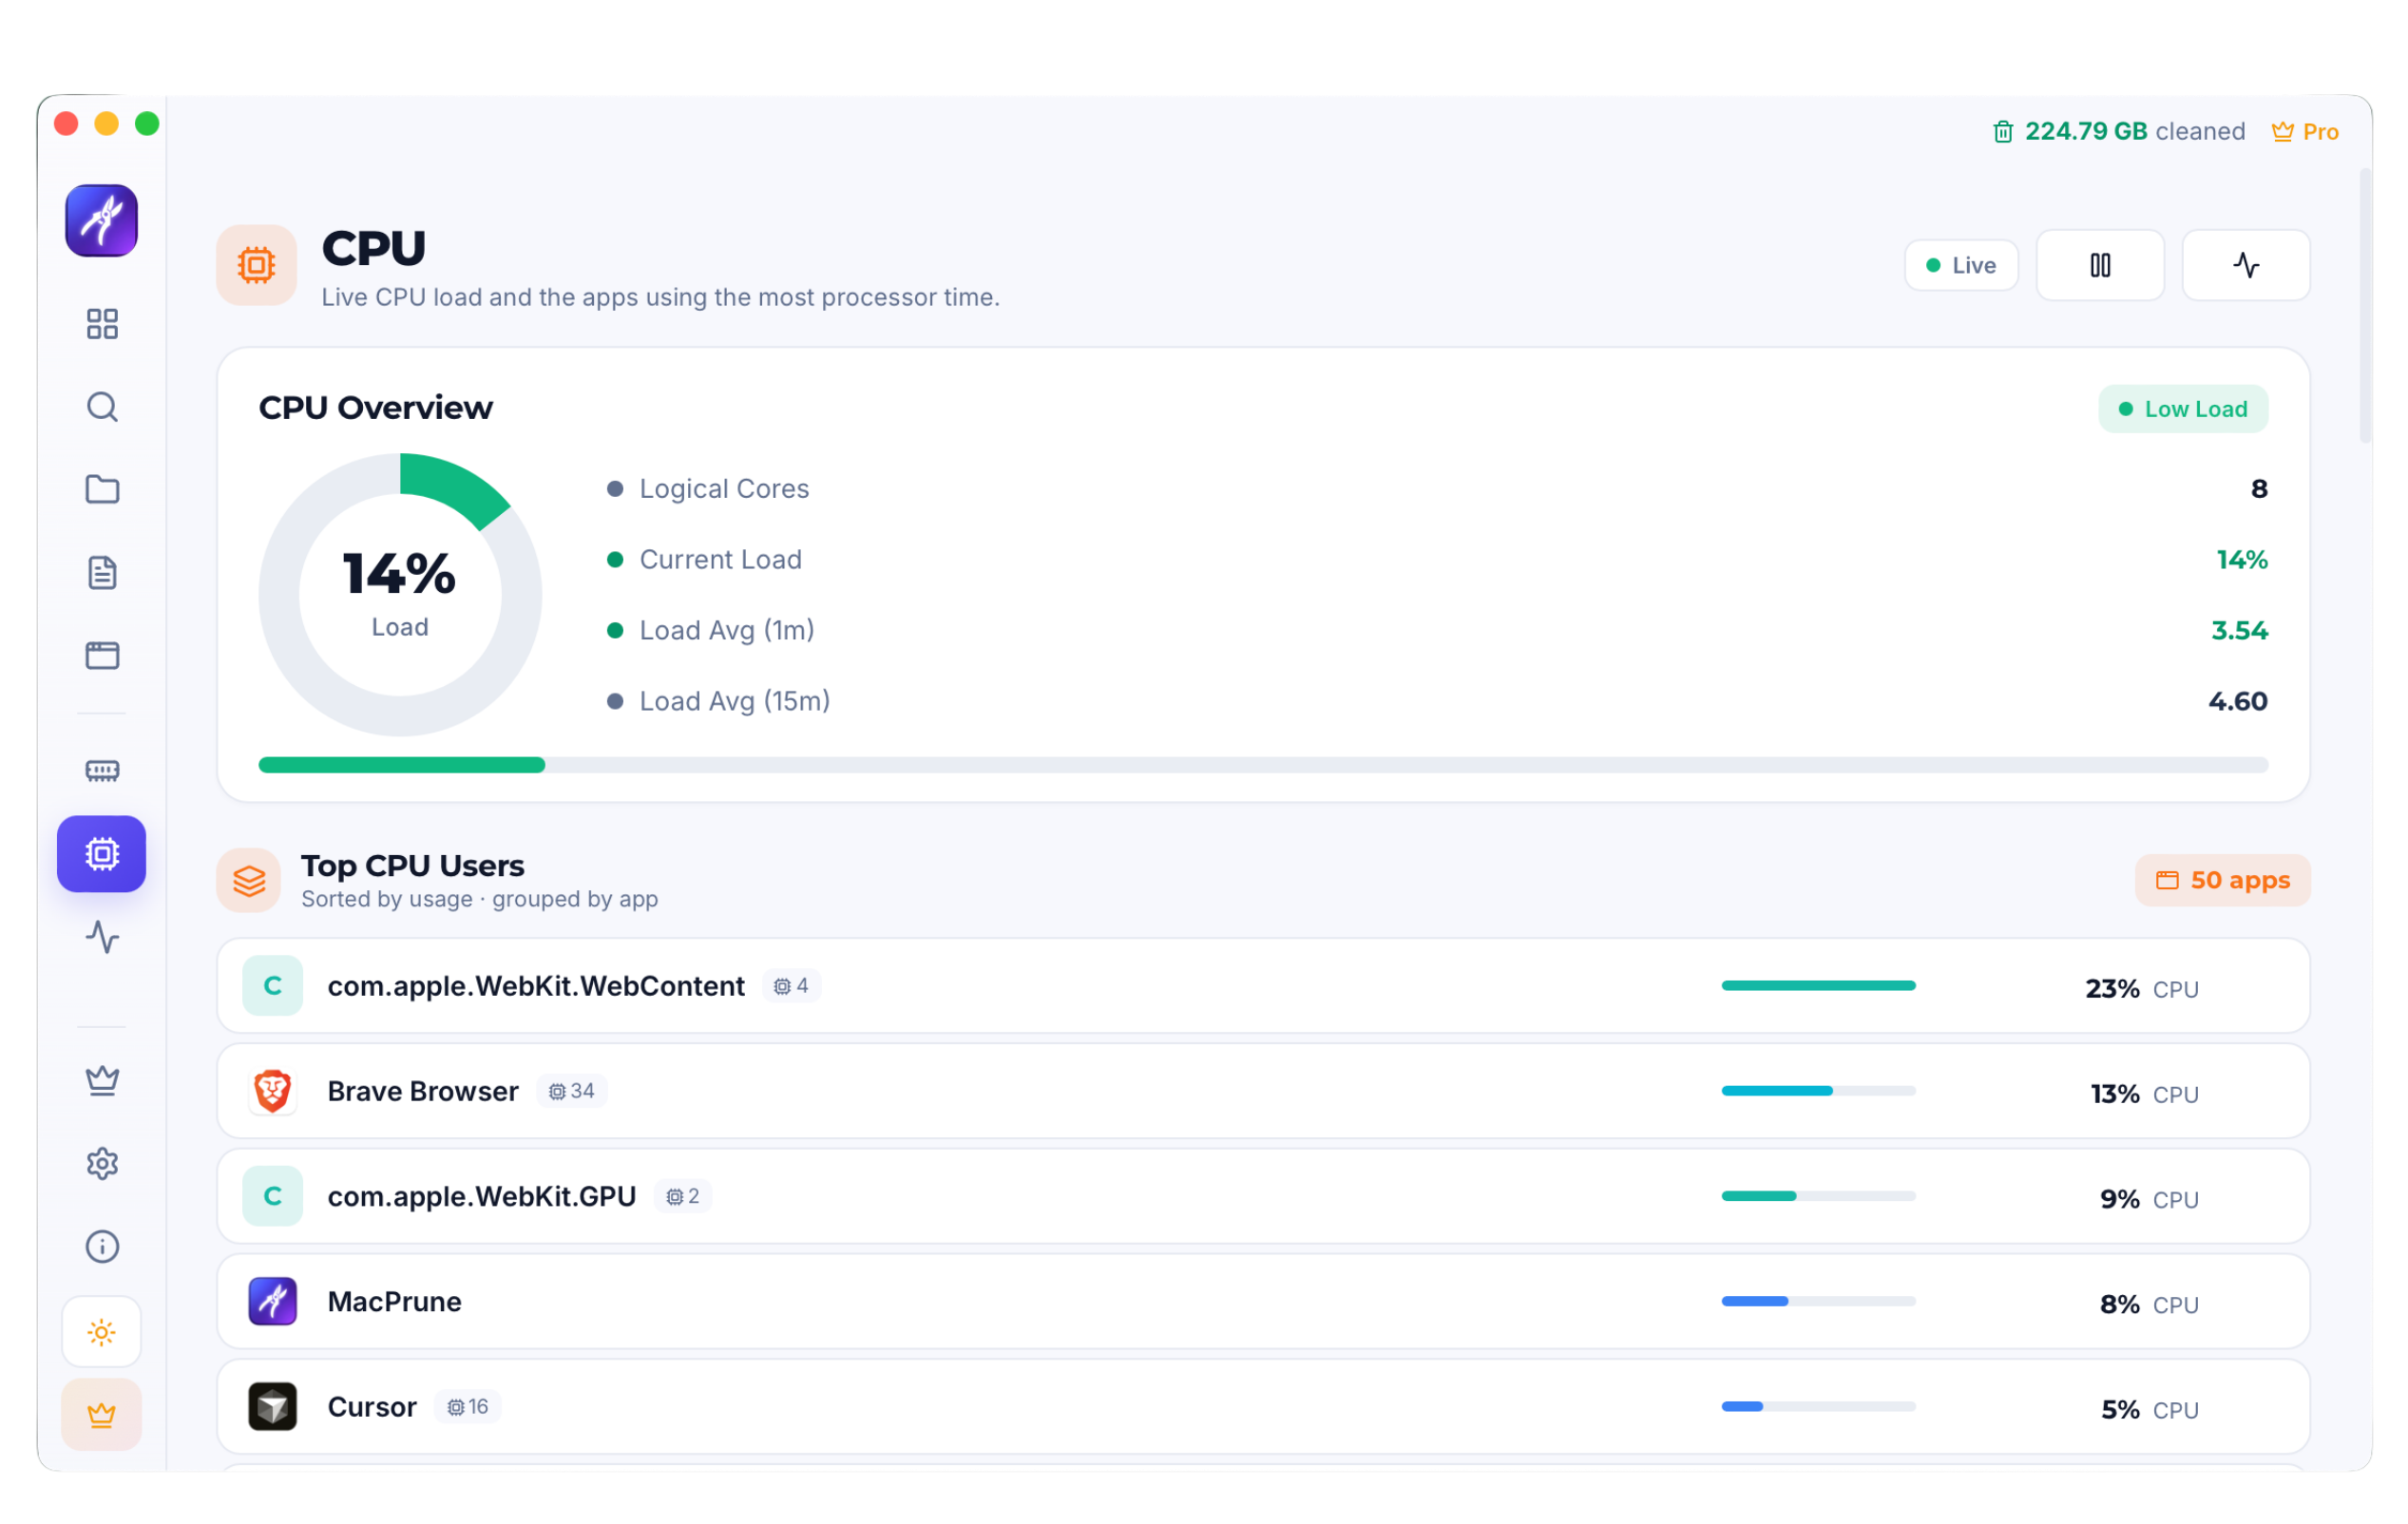Open the activity pulse icon in sidebar
2408x1524 pixels.
(x=102, y=937)
